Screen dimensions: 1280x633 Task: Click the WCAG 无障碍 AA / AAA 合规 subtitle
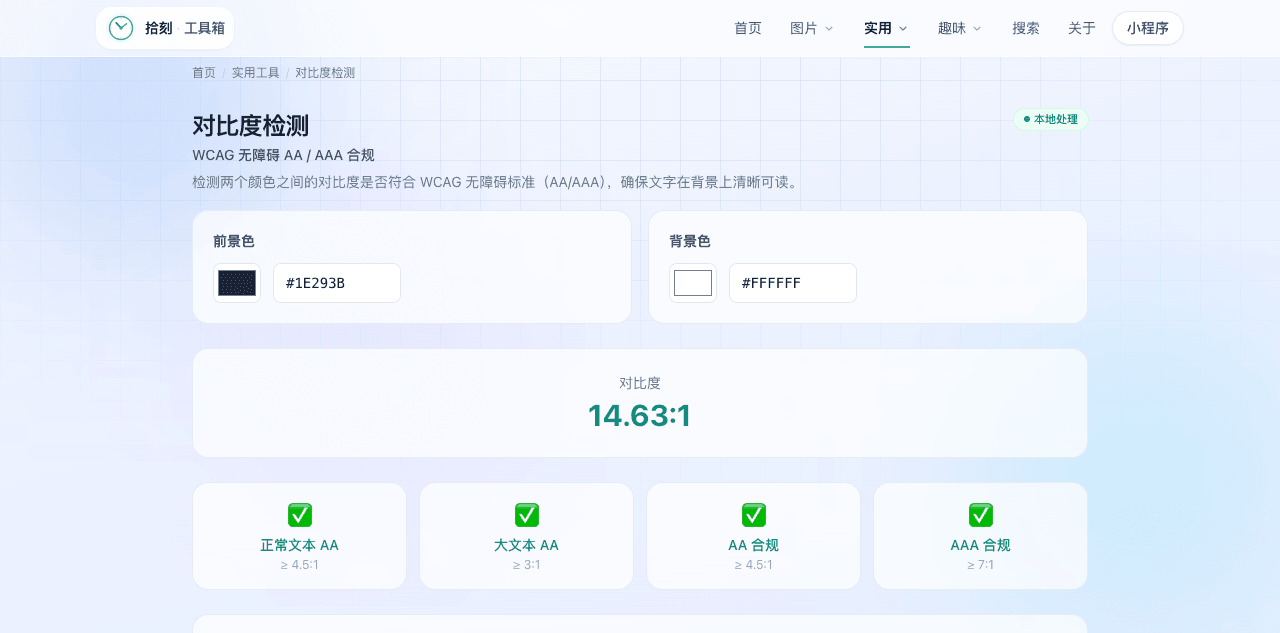pyautogui.click(x=283, y=155)
